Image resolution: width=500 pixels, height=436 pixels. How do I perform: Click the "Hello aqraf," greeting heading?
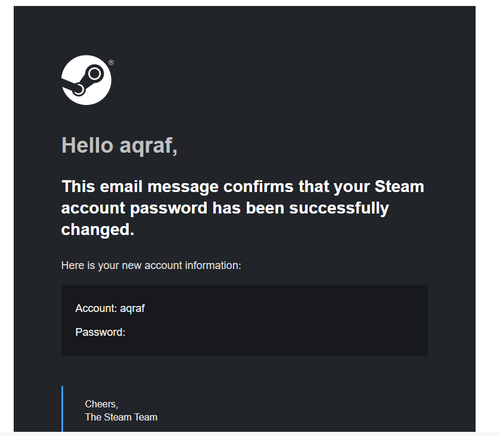point(119,146)
